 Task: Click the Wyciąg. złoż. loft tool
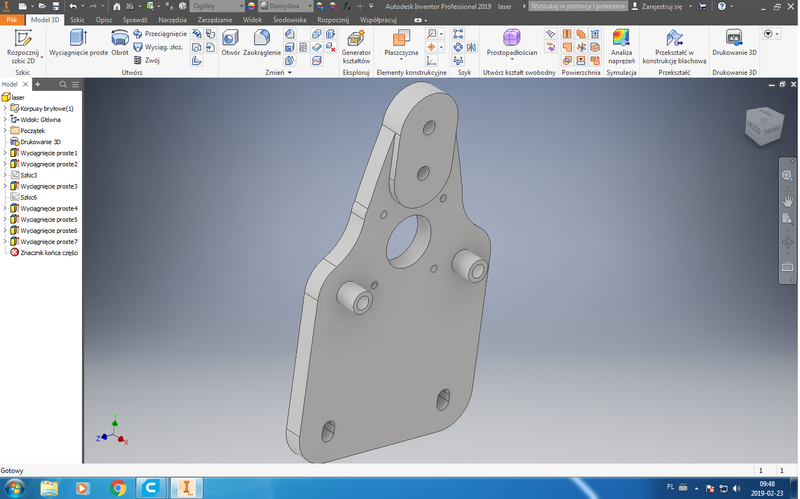coord(158,47)
